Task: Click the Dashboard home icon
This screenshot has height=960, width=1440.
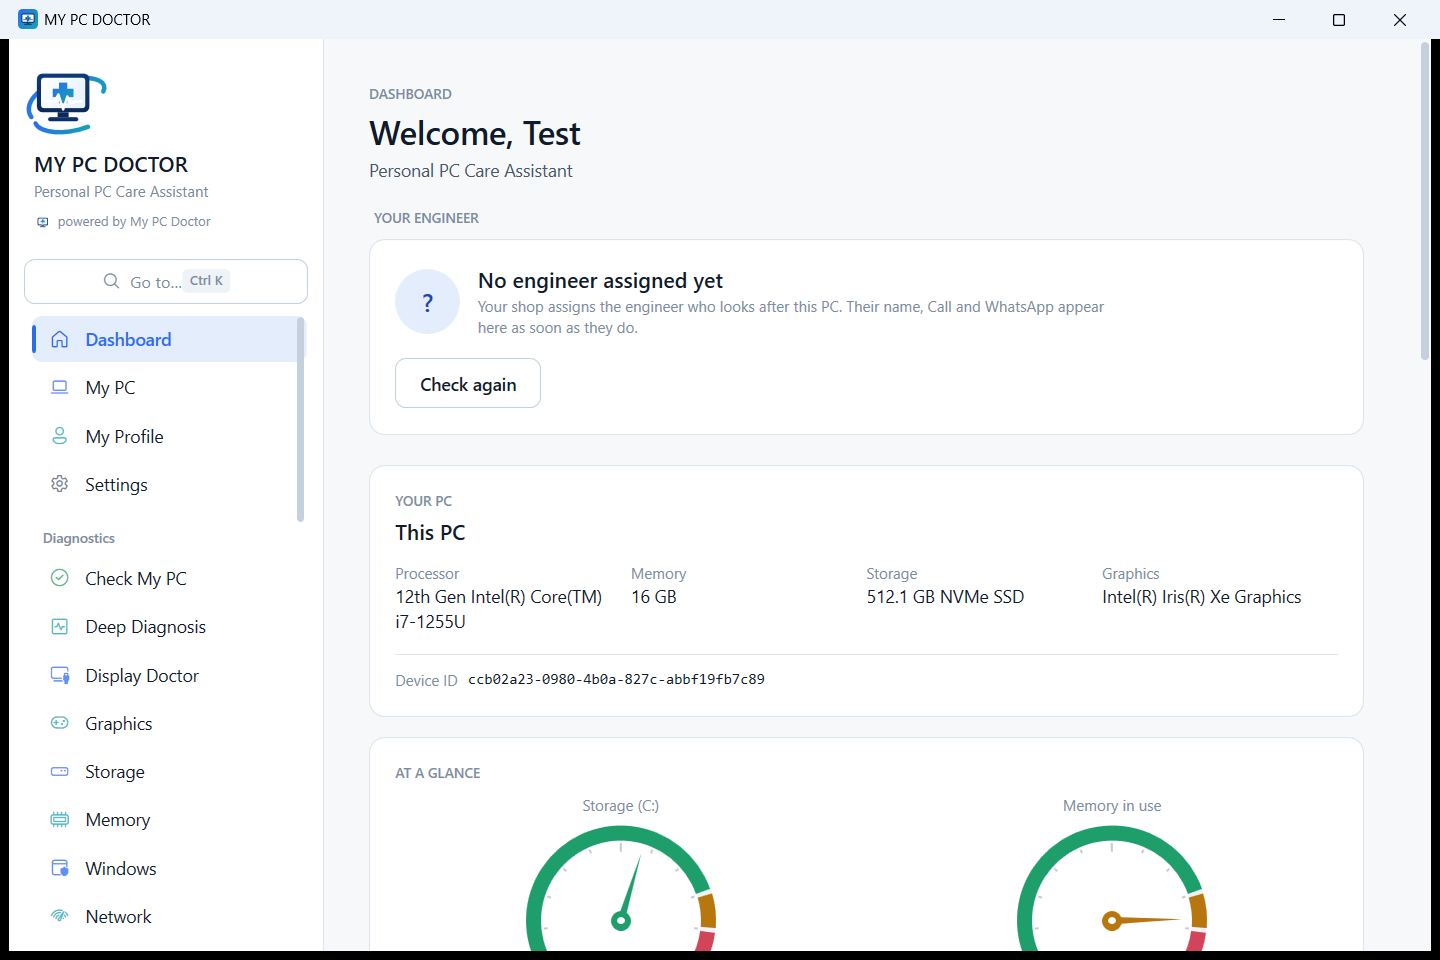Action: point(60,339)
